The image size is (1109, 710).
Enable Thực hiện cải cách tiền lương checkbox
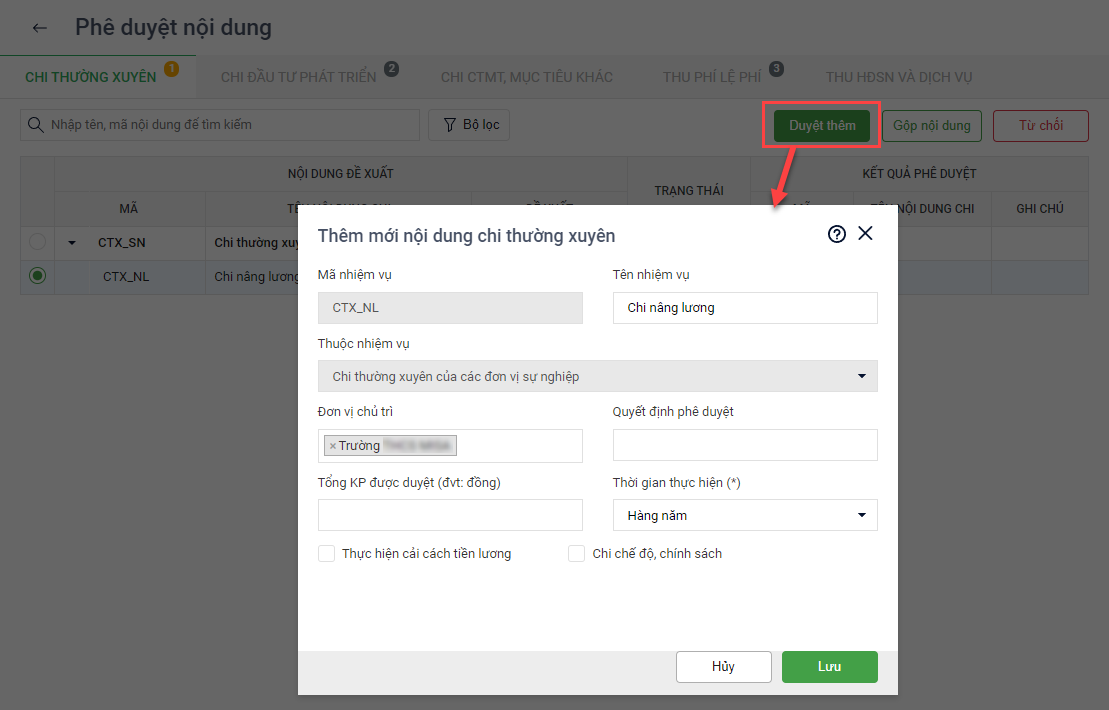click(x=326, y=553)
